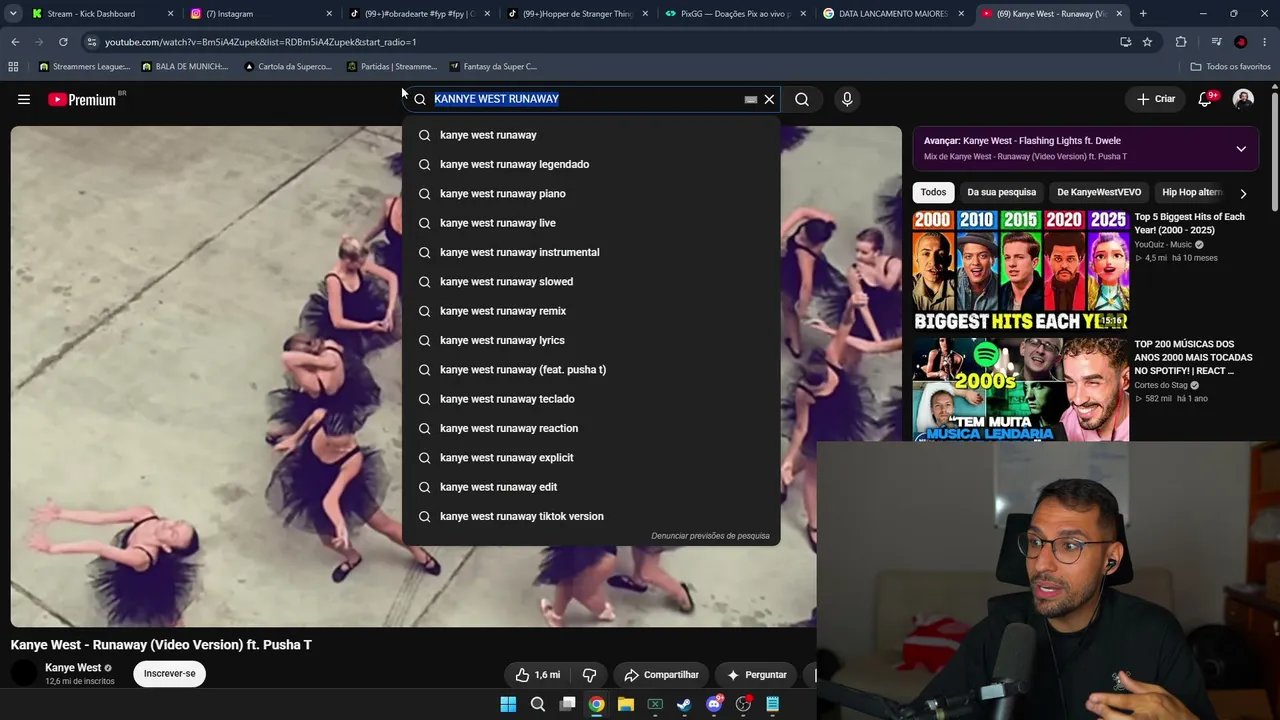Viewport: 1280px width, 720px height.
Task: Open 'TOP 200 MÚSICAS DOS ANOS 2000' video thumbnail
Action: point(1021,390)
